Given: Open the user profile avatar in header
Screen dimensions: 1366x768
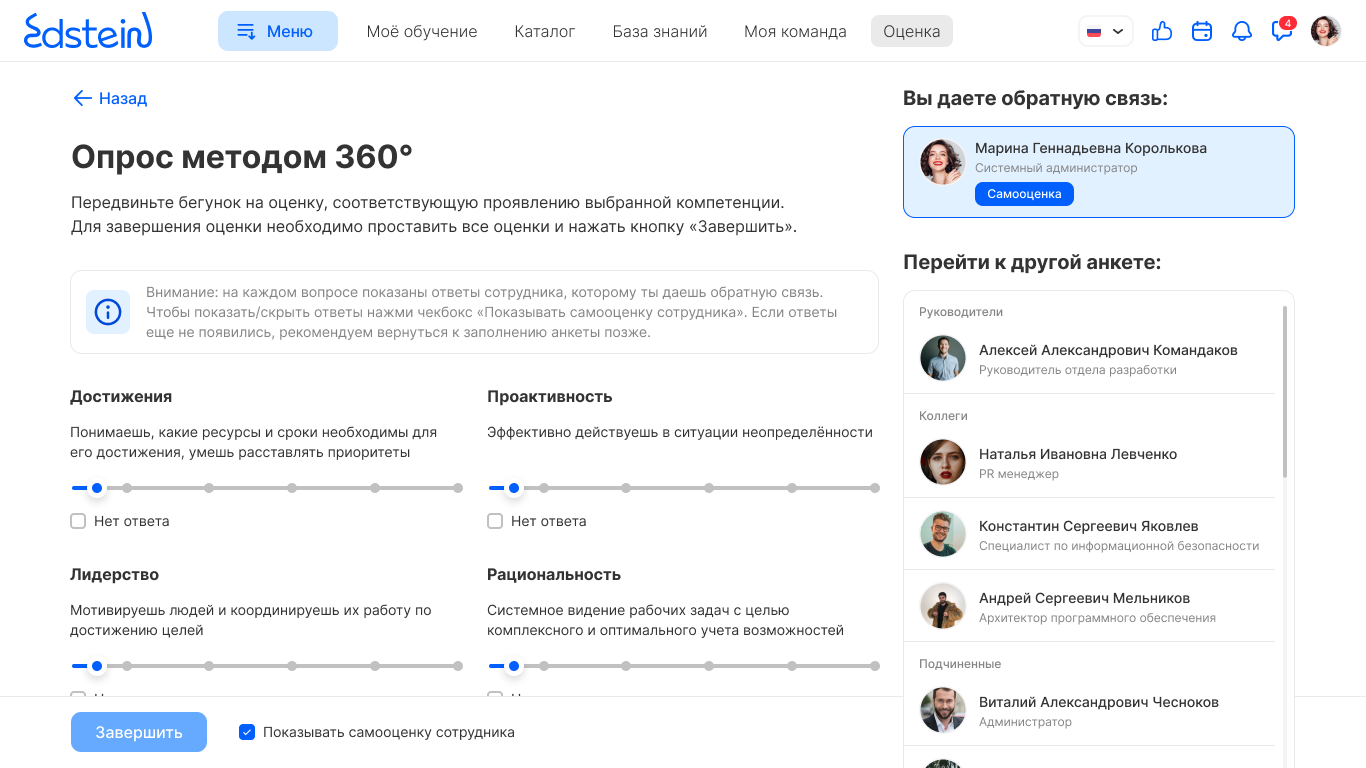Looking at the screenshot, I should 1325,31.
